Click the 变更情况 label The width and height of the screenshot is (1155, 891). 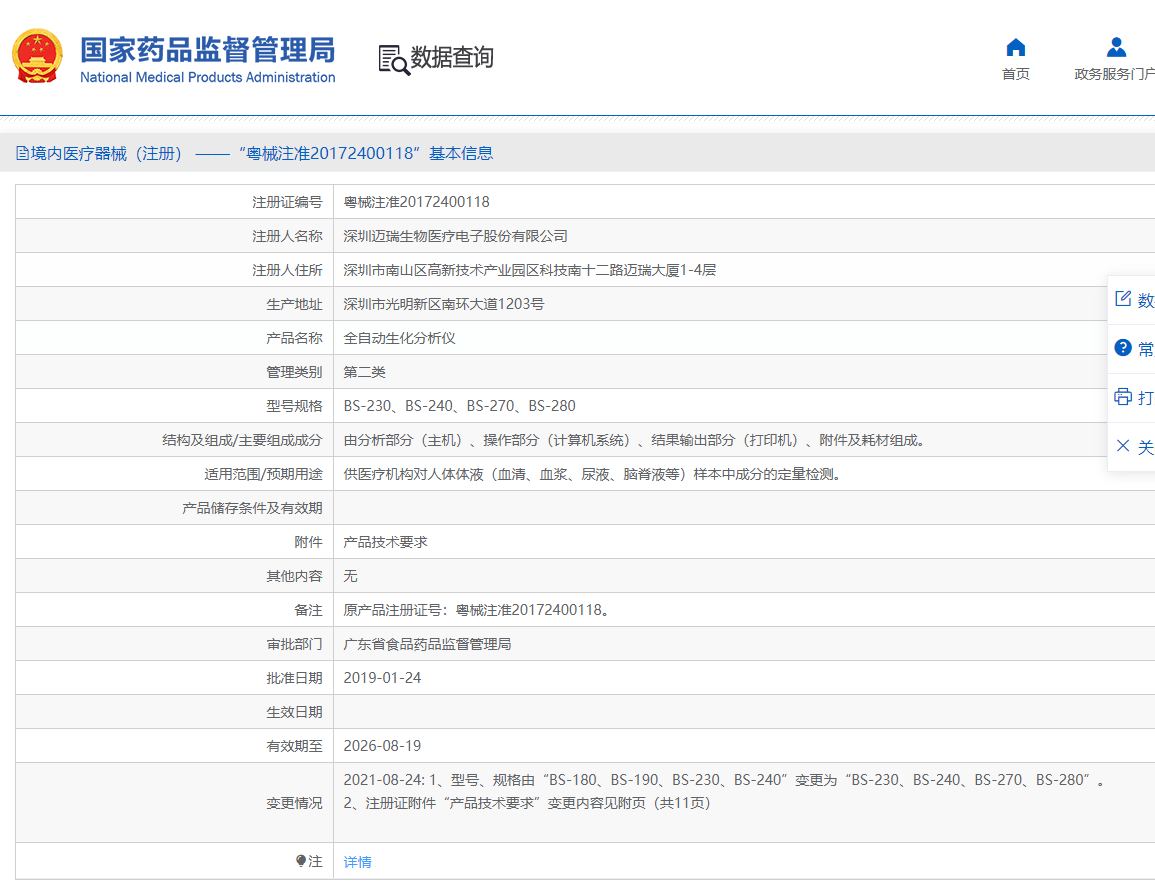(x=294, y=803)
